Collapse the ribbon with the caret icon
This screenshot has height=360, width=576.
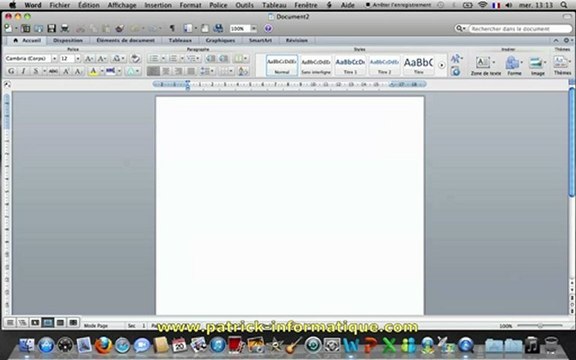pos(556,40)
